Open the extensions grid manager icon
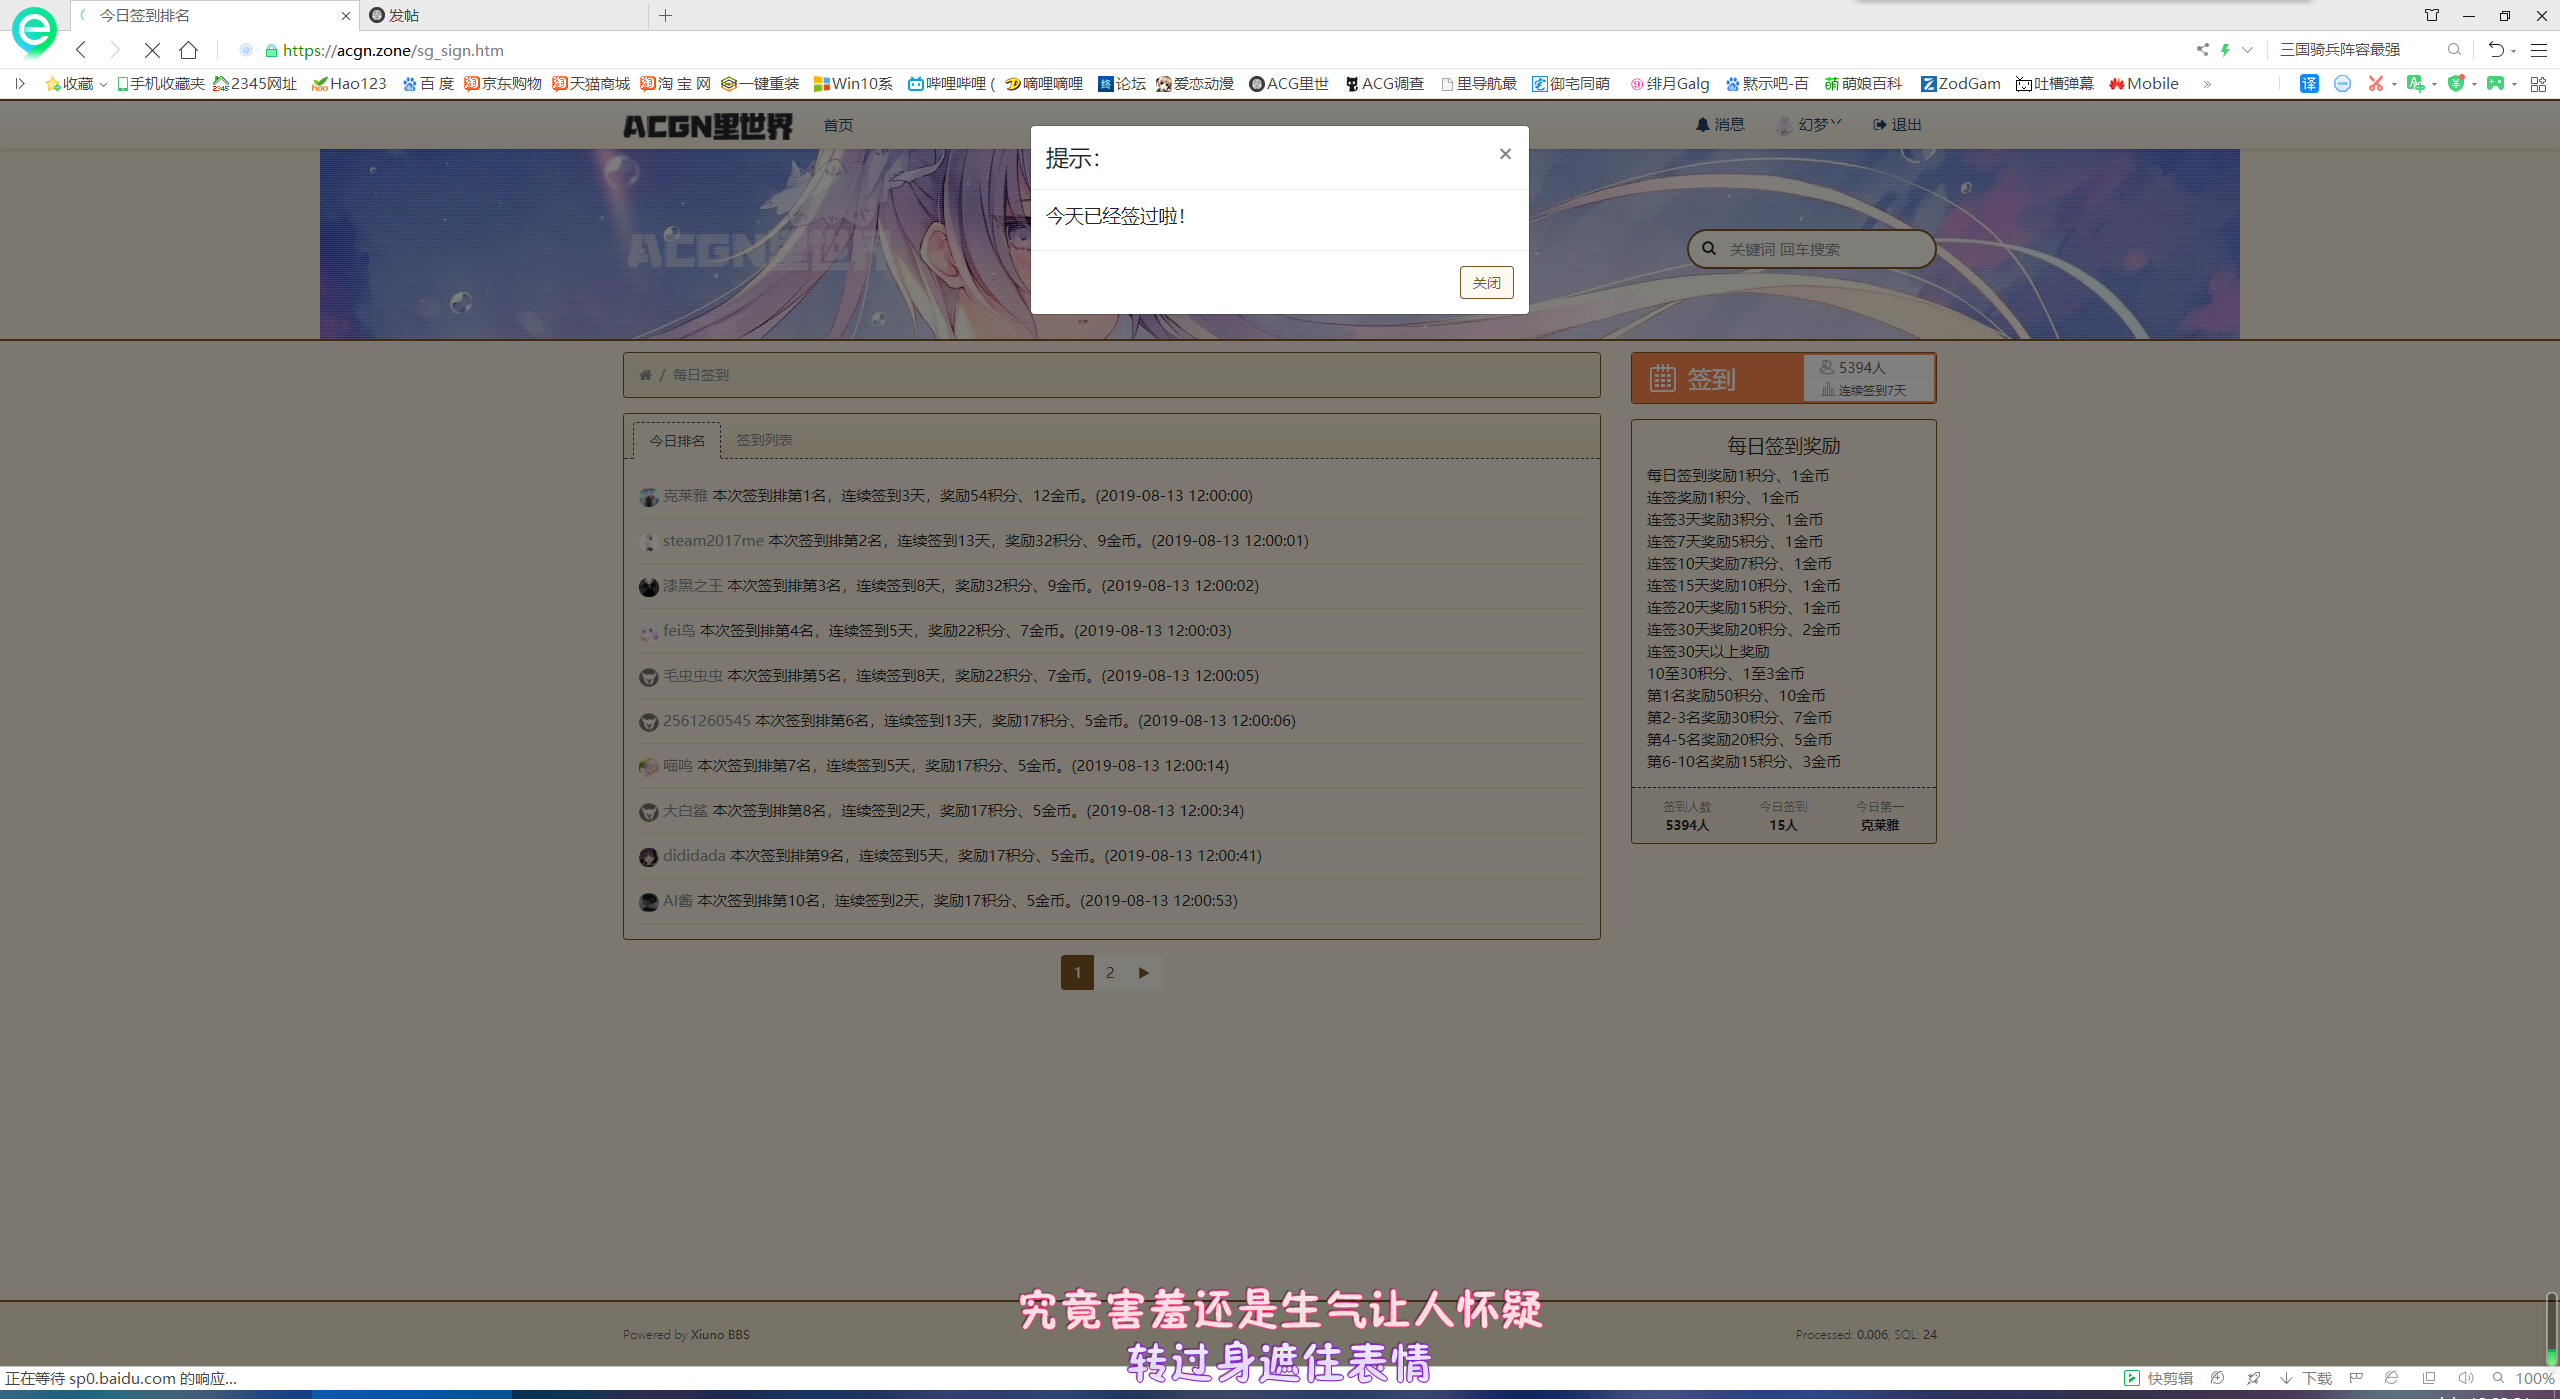2560x1399 pixels. (2538, 84)
